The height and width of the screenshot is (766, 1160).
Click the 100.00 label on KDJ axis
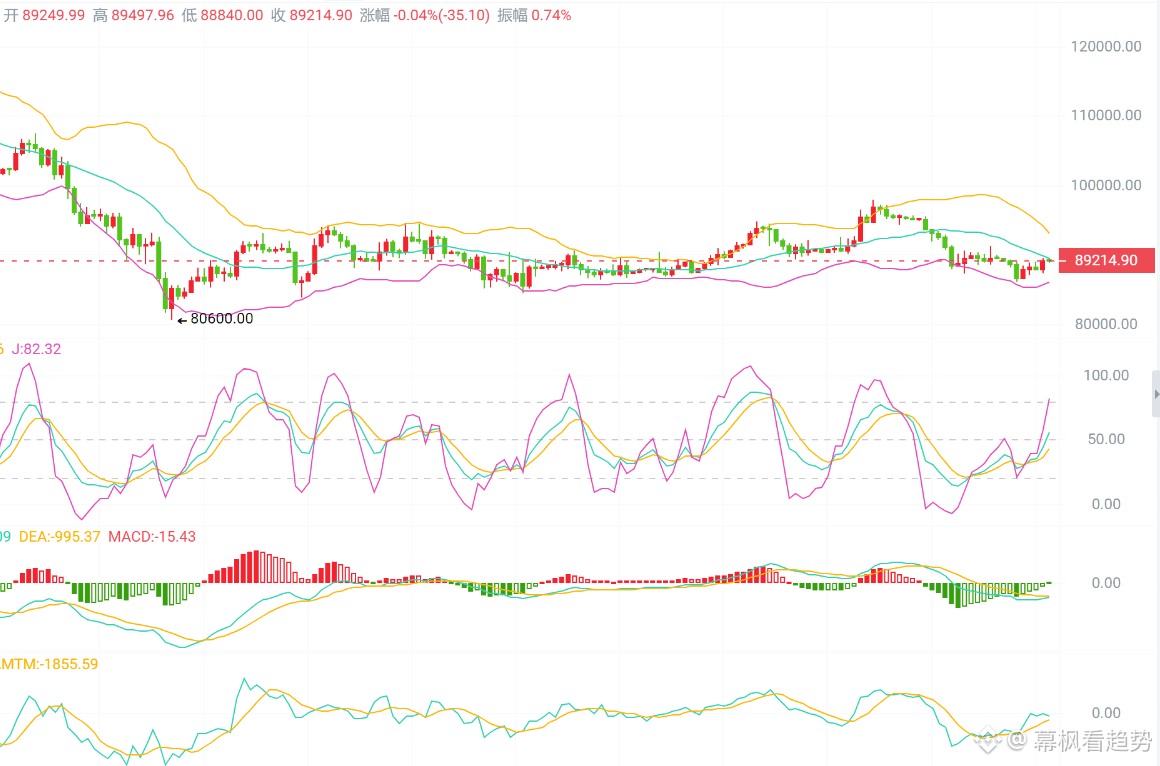tap(1106, 375)
